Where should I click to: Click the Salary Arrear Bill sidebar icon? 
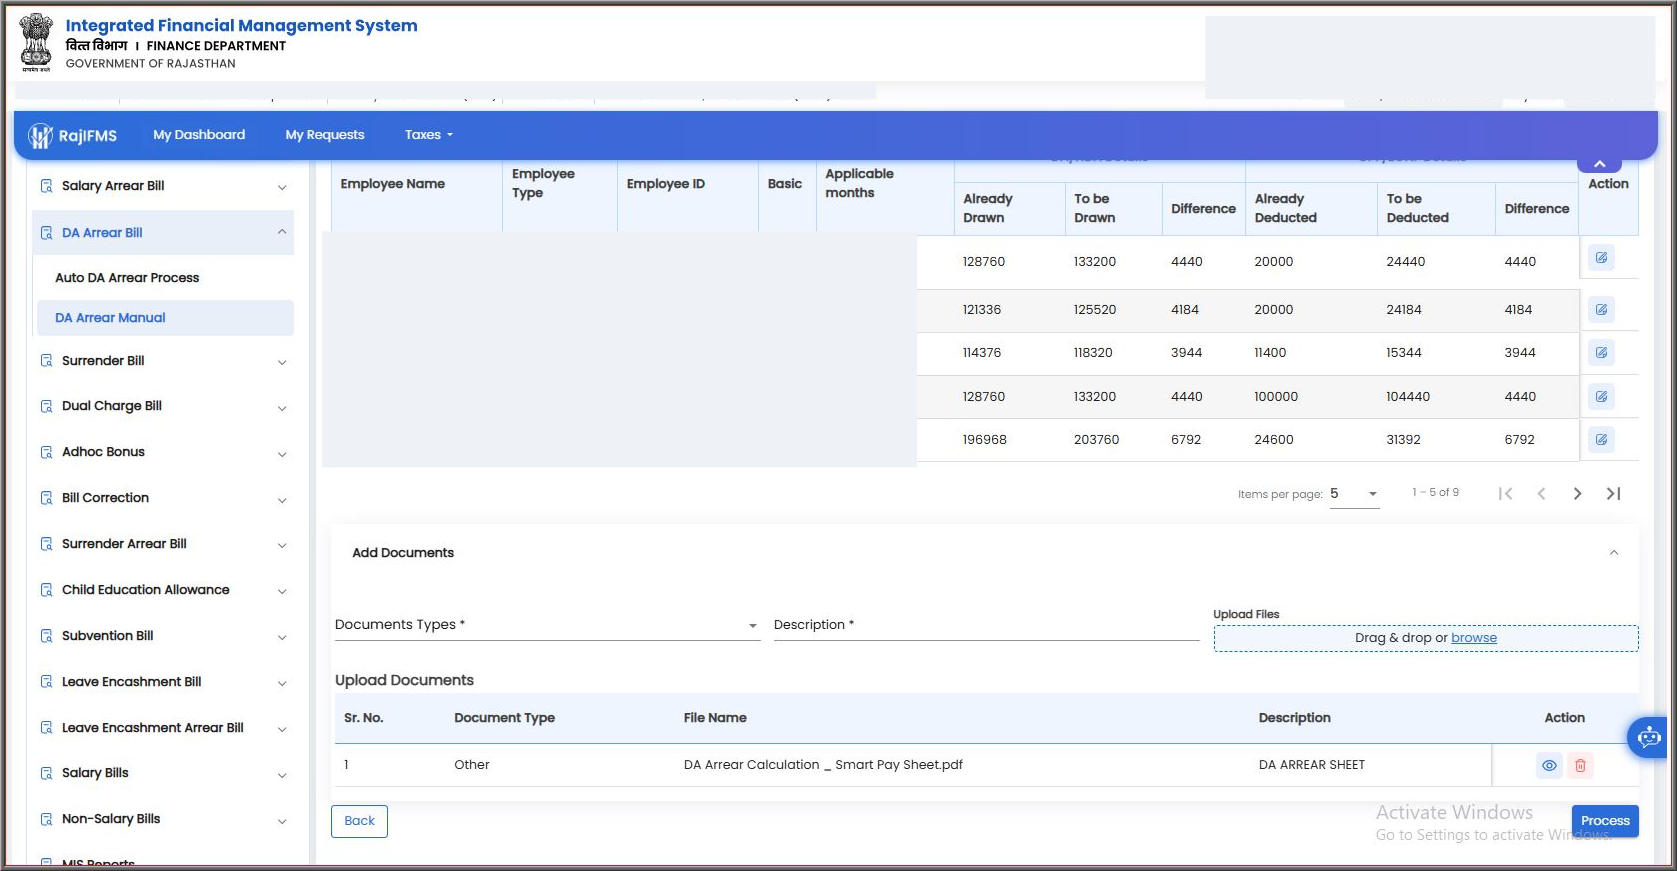[x=46, y=186]
